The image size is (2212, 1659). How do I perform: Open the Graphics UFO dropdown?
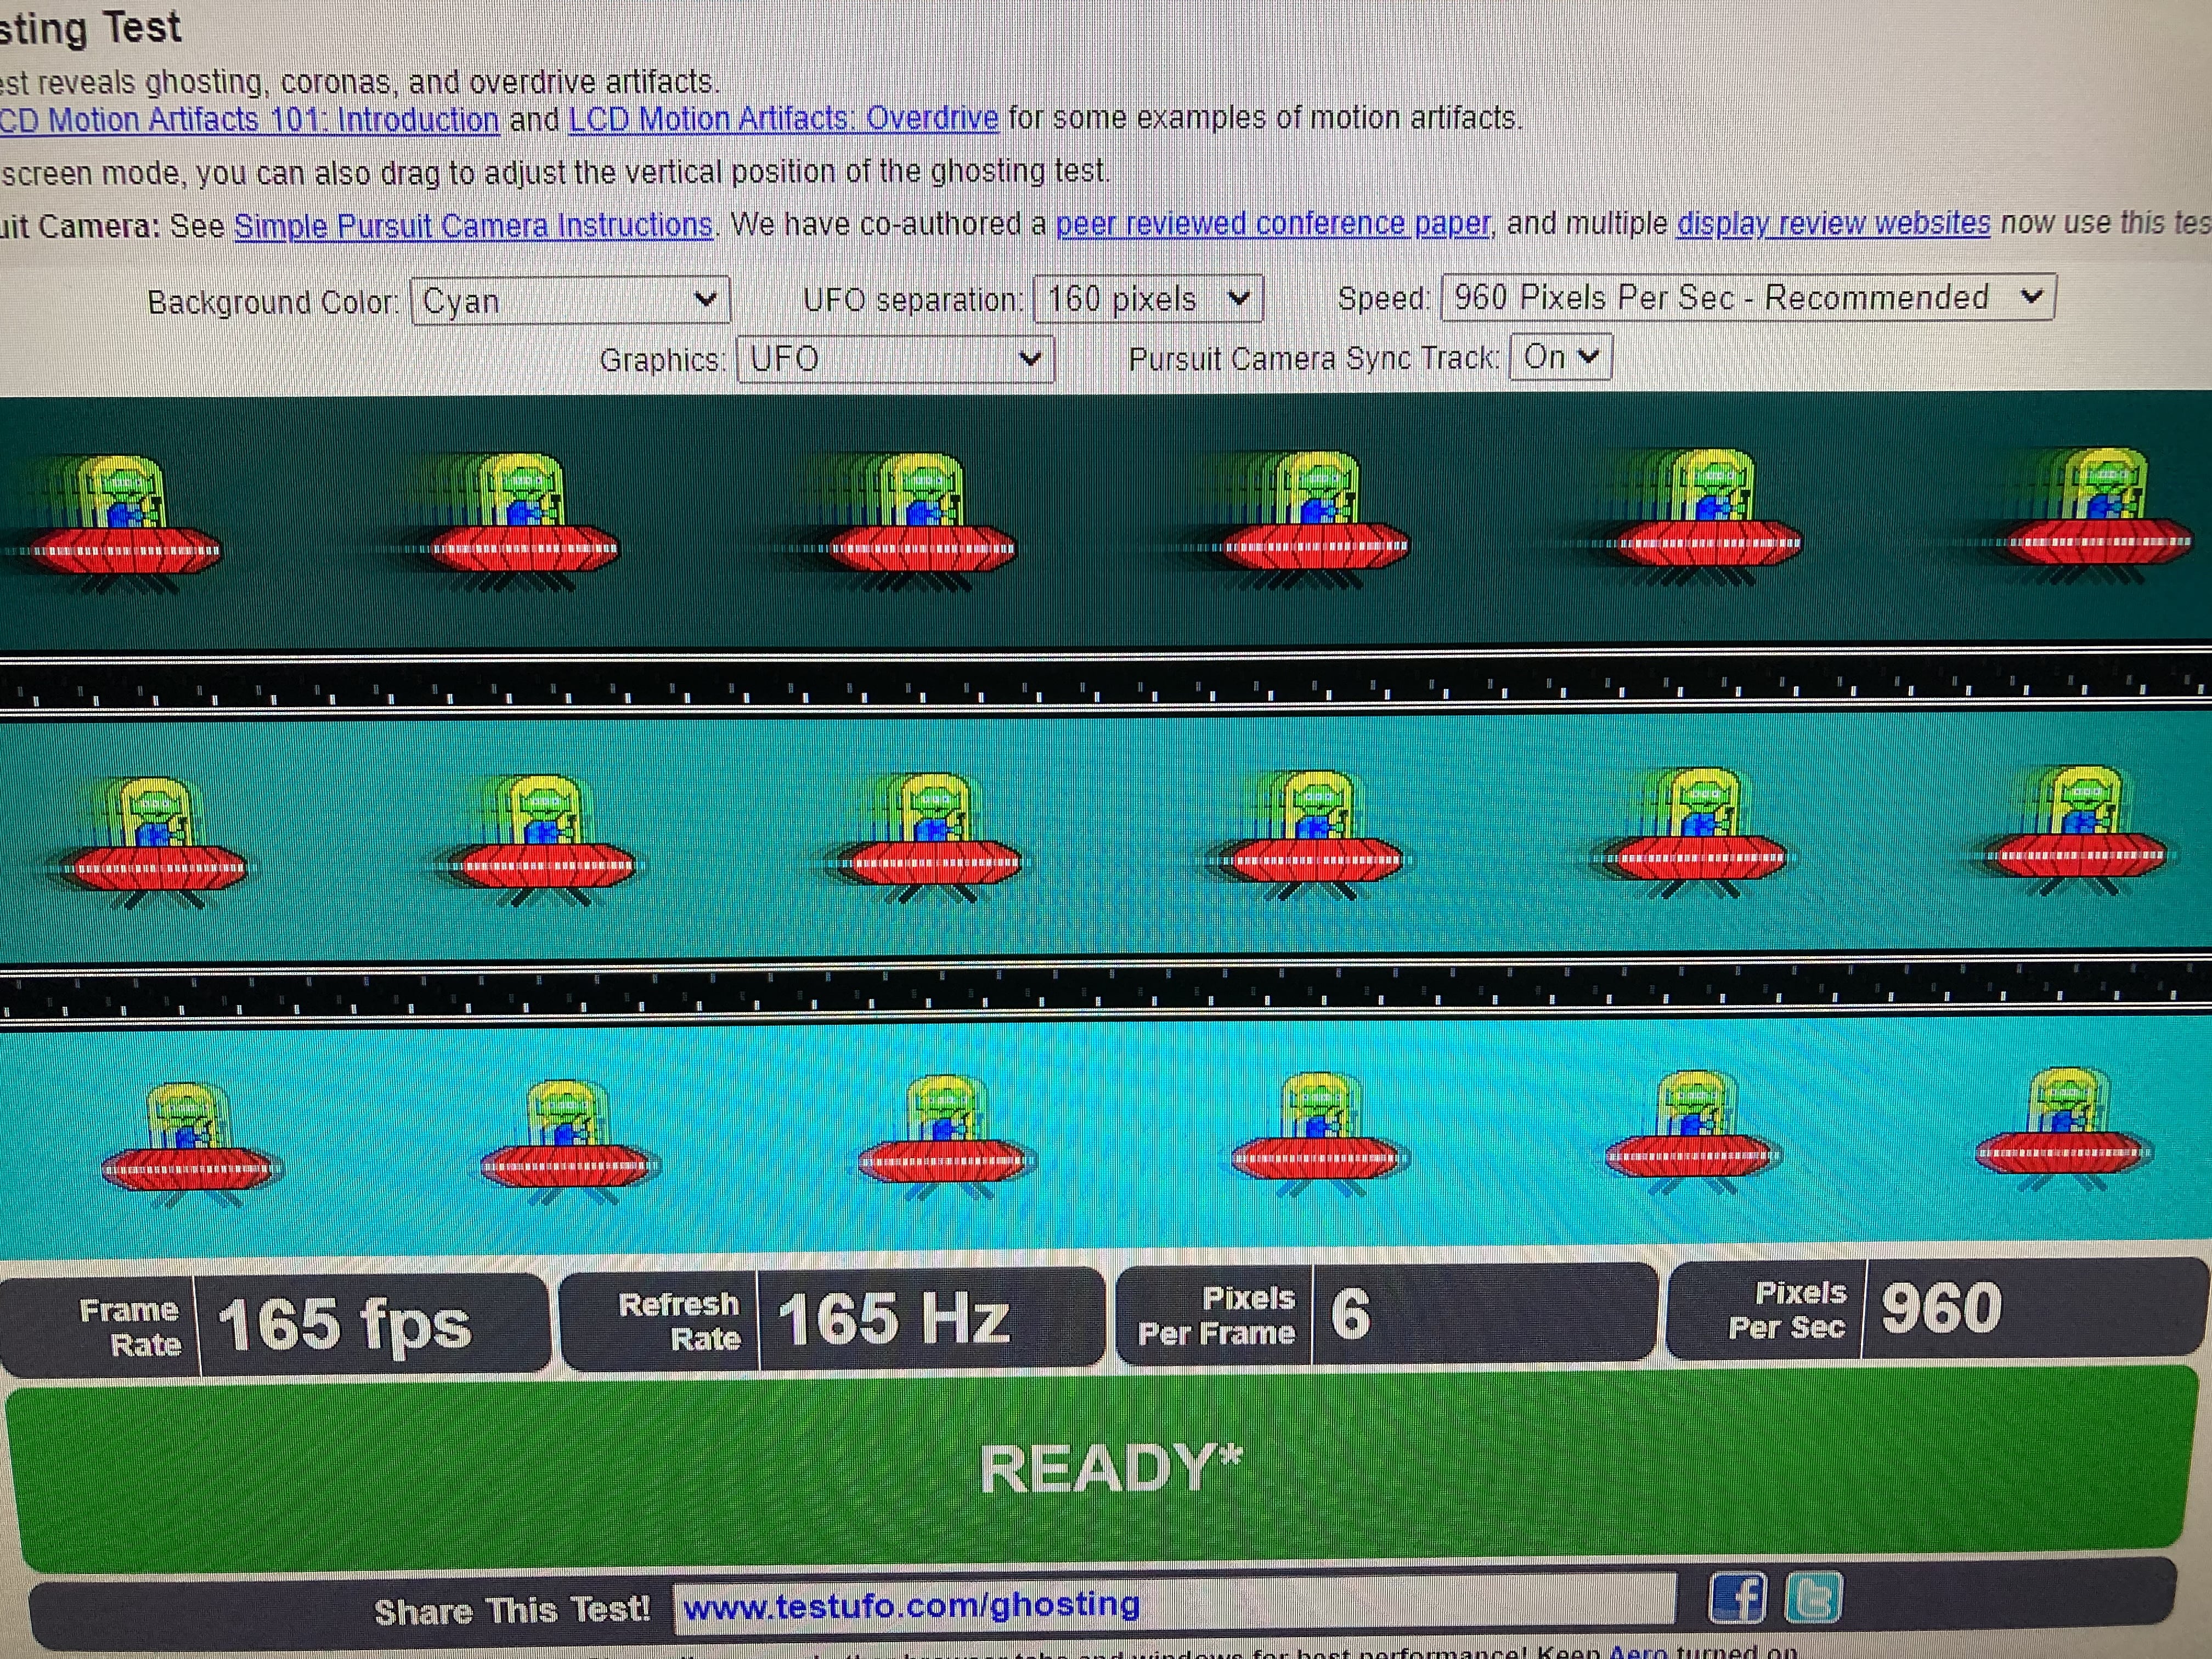[895, 358]
